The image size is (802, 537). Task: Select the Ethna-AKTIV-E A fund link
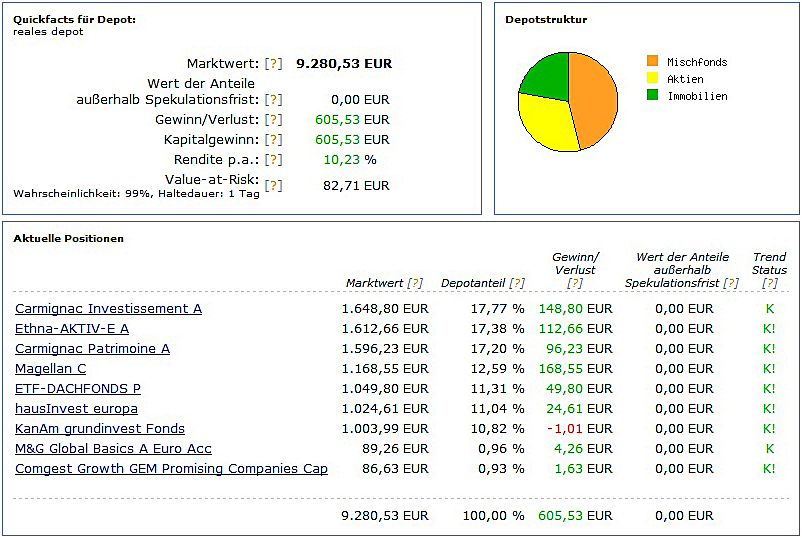tap(72, 329)
